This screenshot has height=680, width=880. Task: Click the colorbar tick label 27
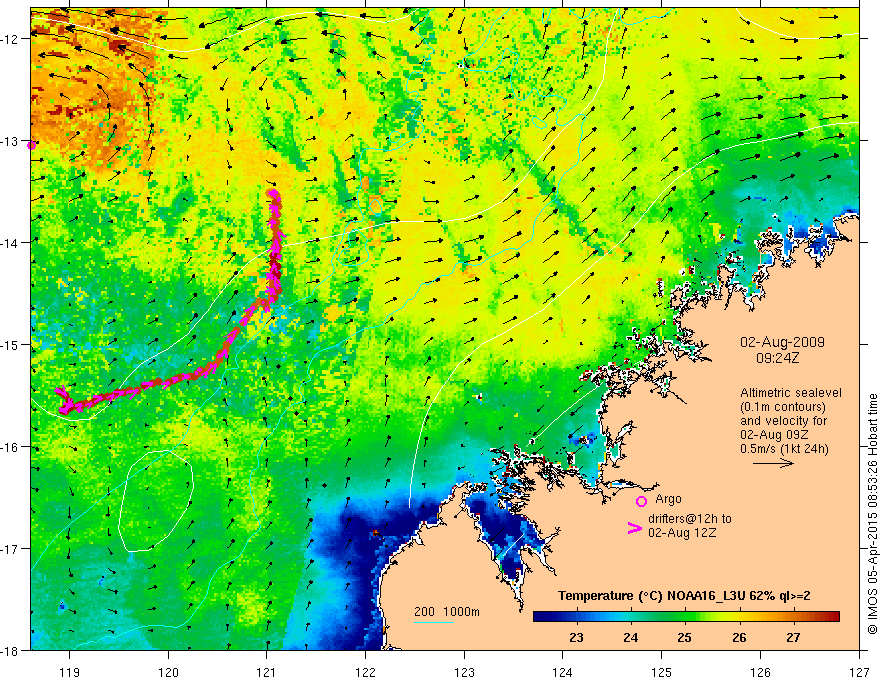[x=792, y=638]
